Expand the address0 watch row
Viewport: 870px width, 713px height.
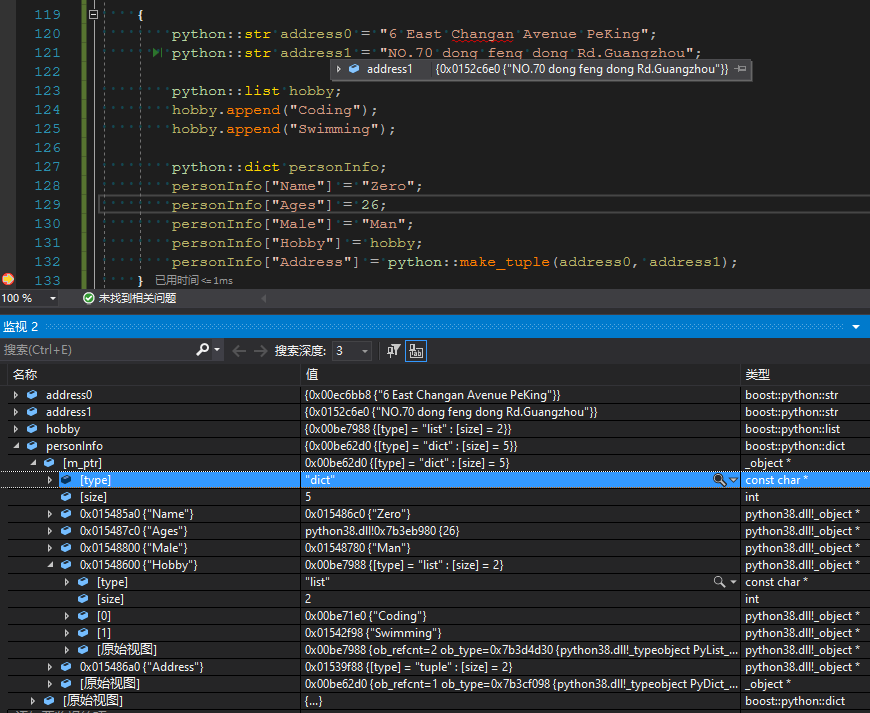(16, 395)
